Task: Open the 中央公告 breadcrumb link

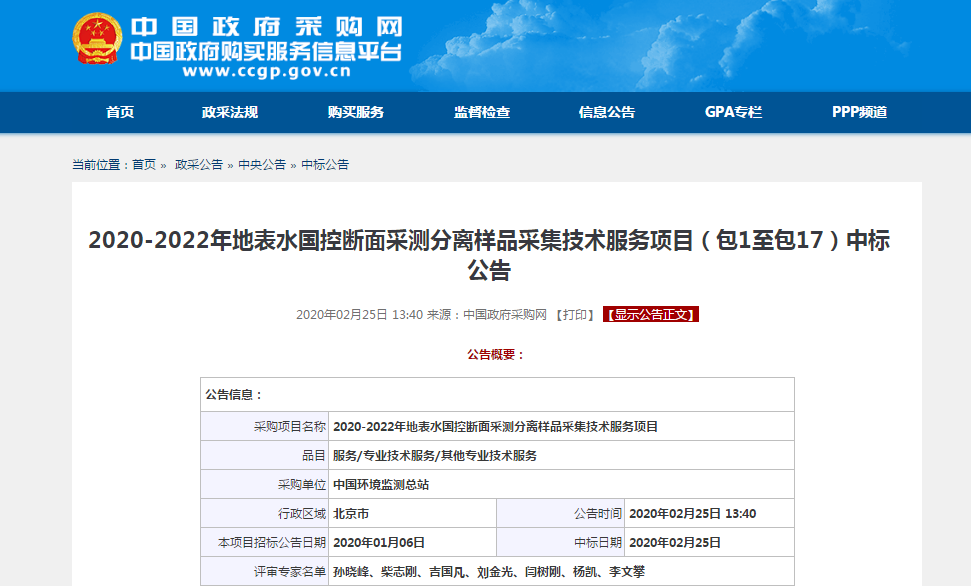Action: click(x=262, y=165)
